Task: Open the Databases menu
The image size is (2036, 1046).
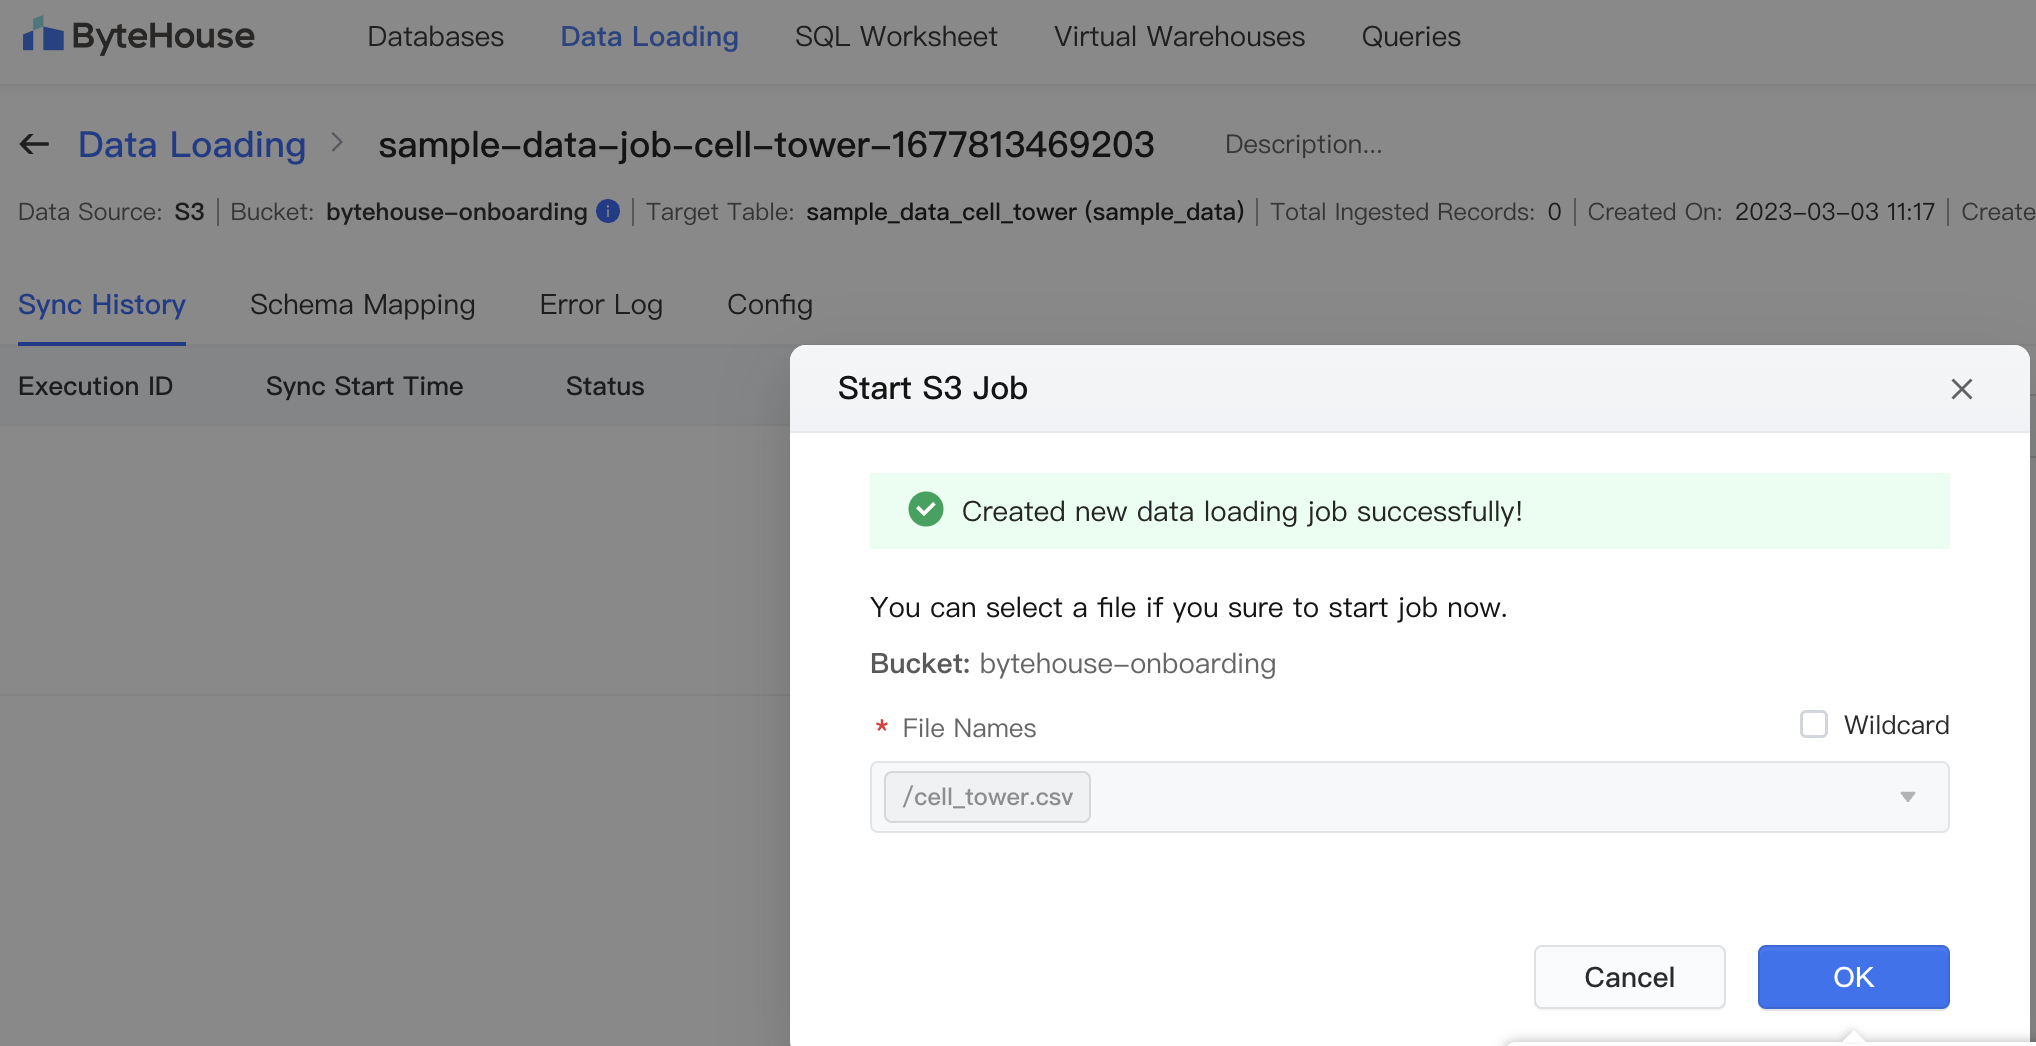Action: pos(436,37)
